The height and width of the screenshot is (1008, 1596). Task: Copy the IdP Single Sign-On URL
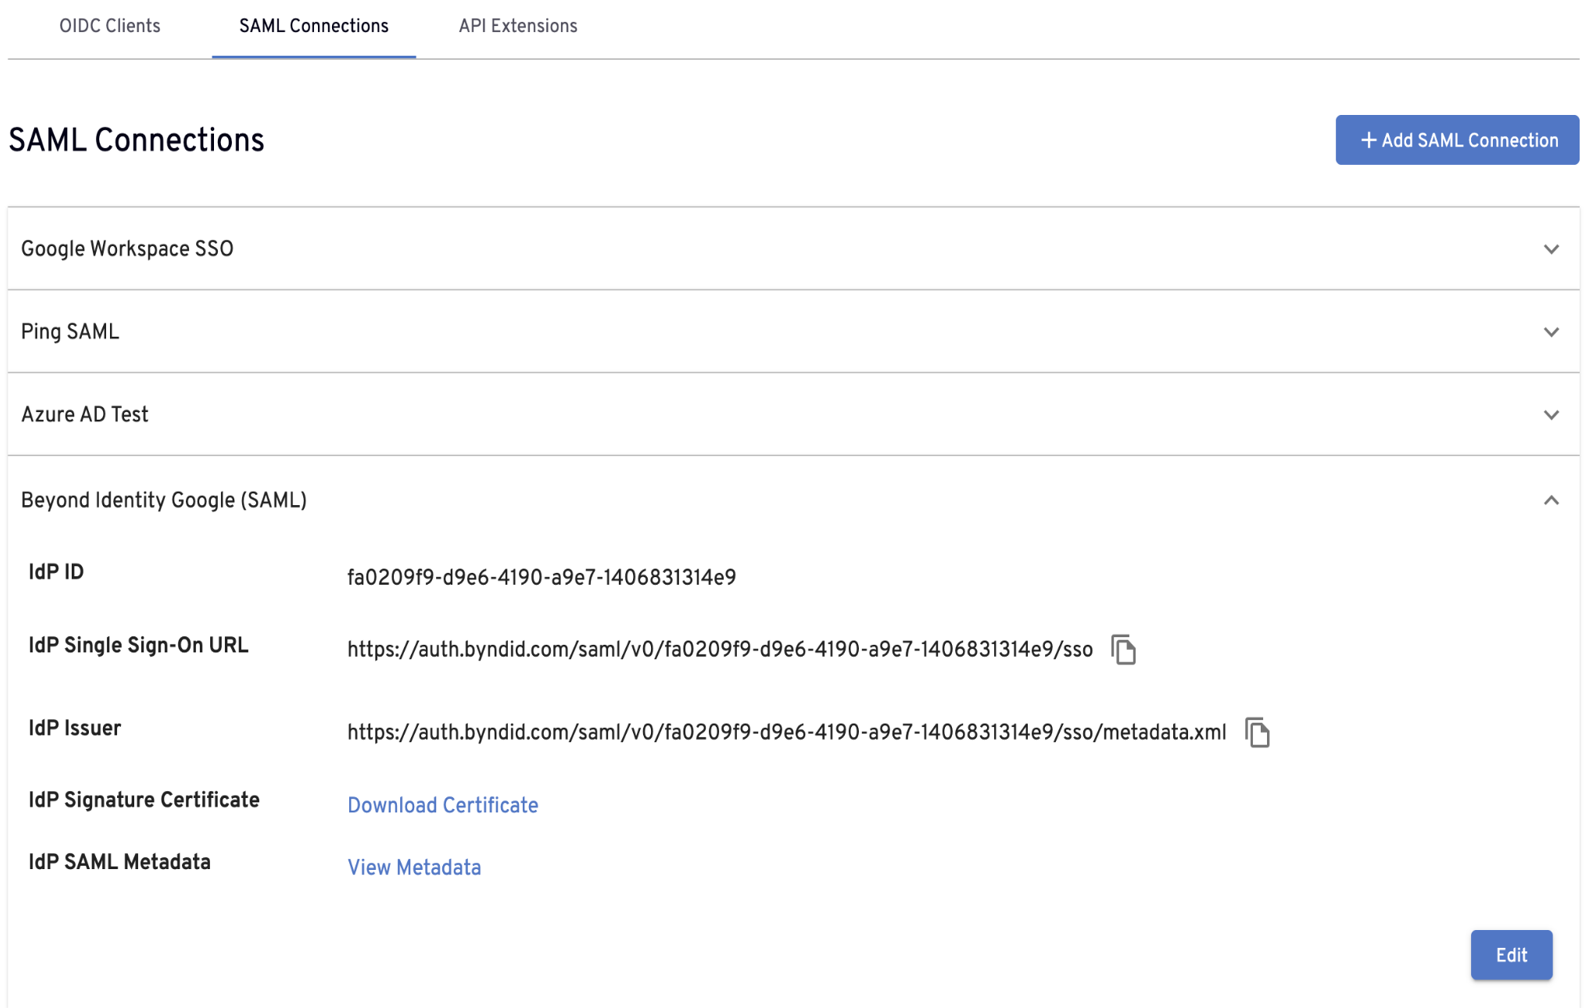(1123, 650)
